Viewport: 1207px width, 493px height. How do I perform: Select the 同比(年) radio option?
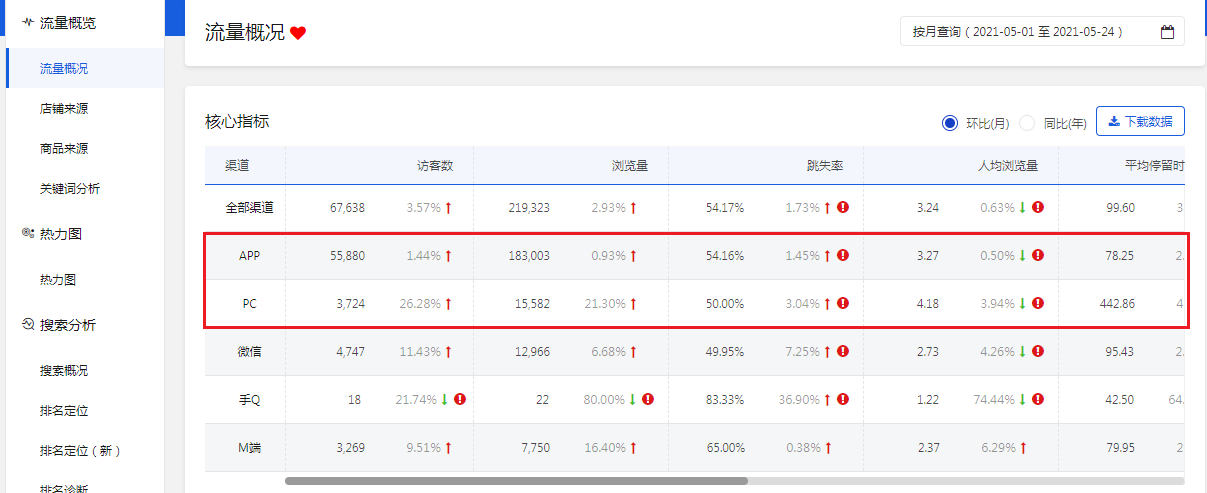pos(1027,123)
